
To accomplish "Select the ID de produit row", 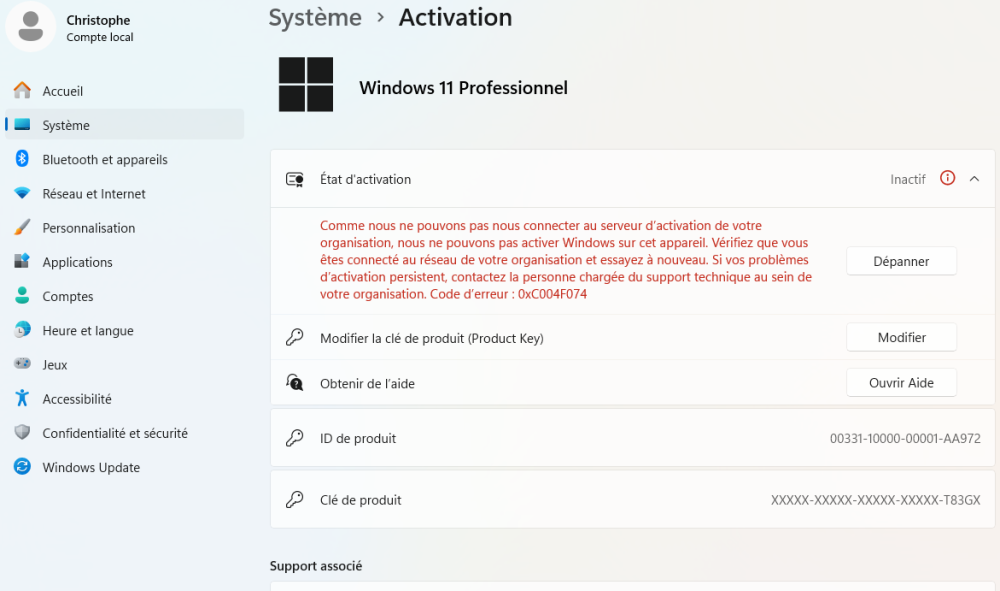I will tap(632, 438).
